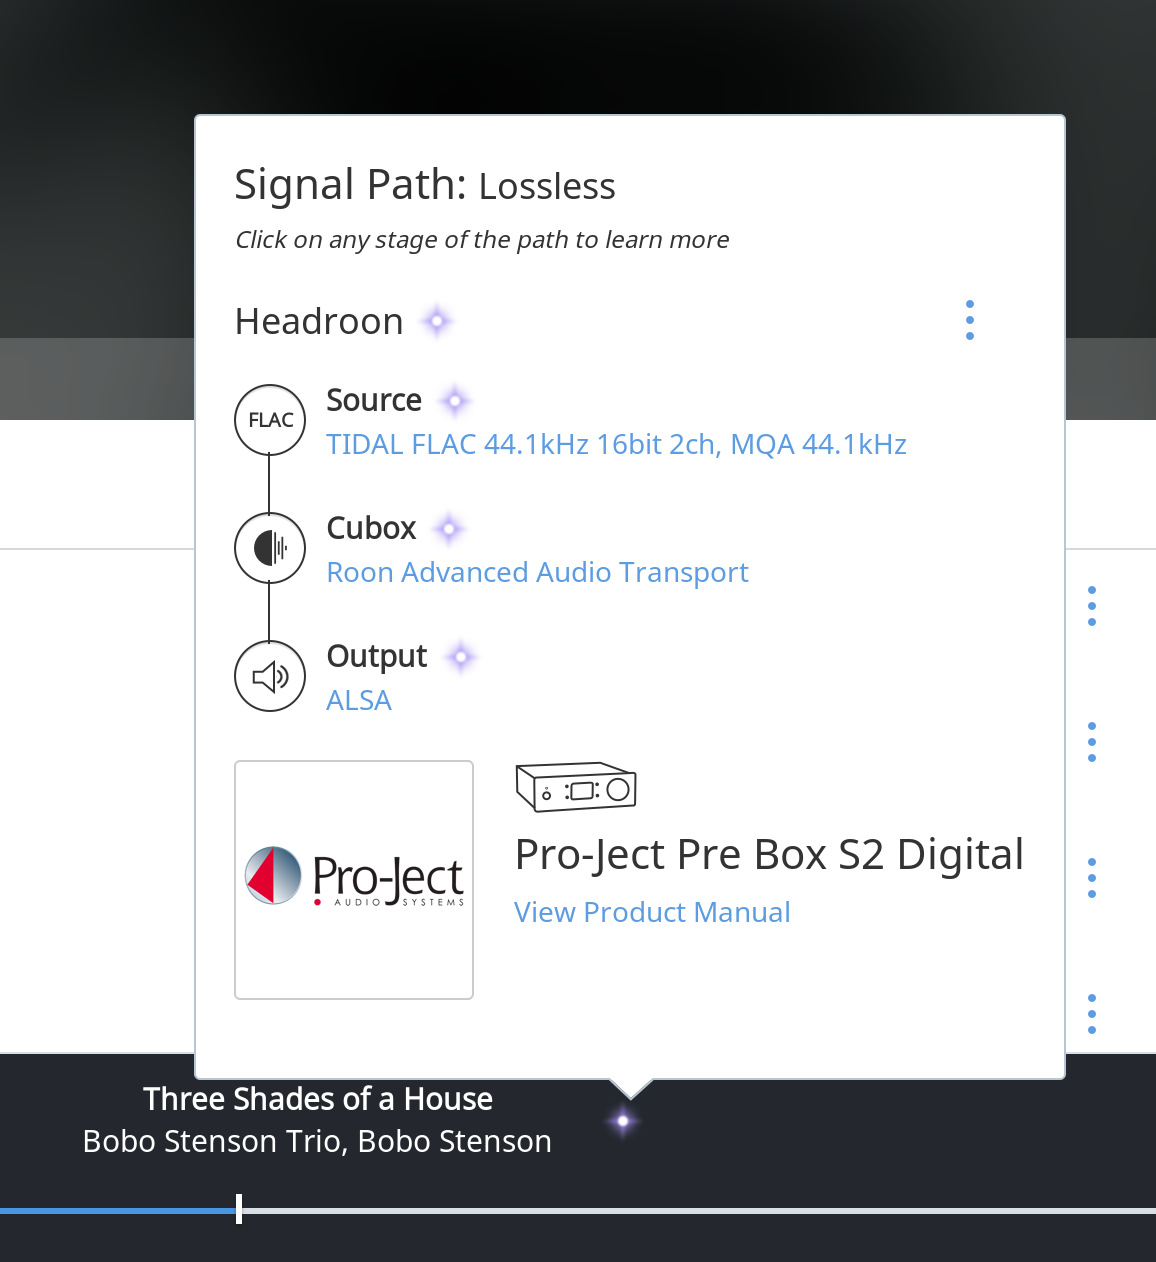
Task: Click the quality star next to Headroon
Action: pos(437,321)
